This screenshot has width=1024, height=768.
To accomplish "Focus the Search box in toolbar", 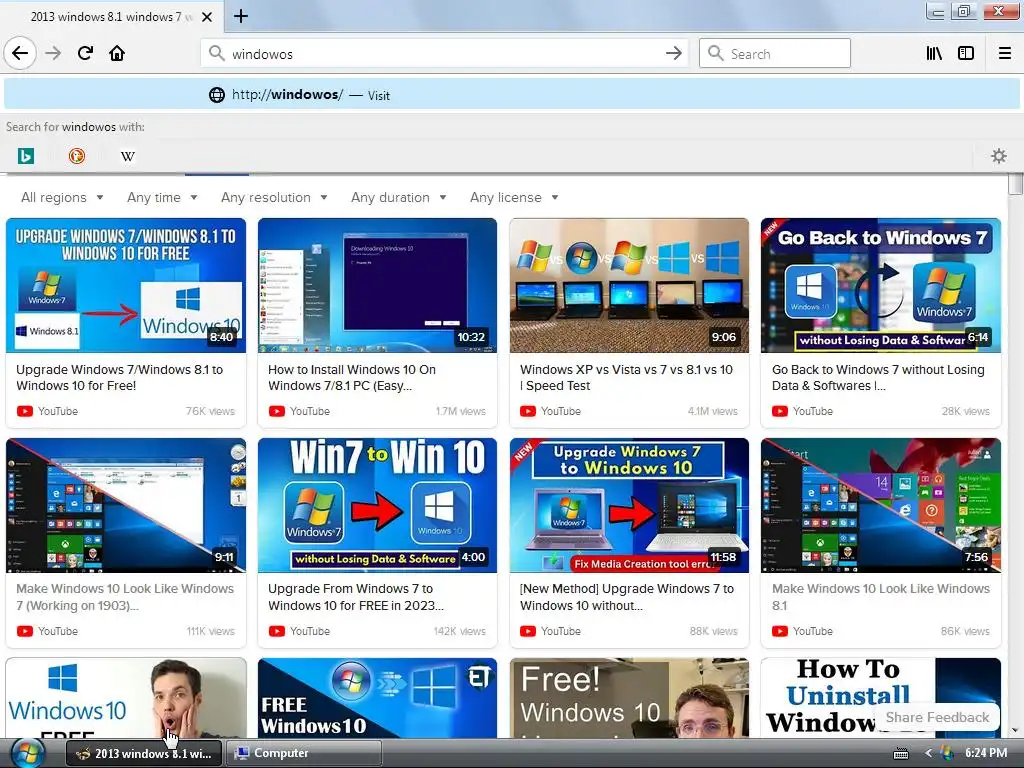I will pos(775,54).
